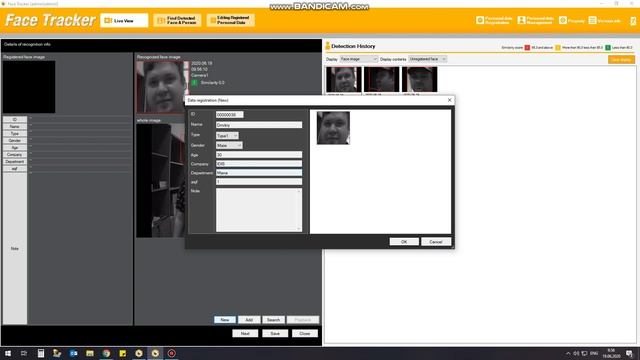
Task: Click green similarity score legend square
Action: point(608,48)
